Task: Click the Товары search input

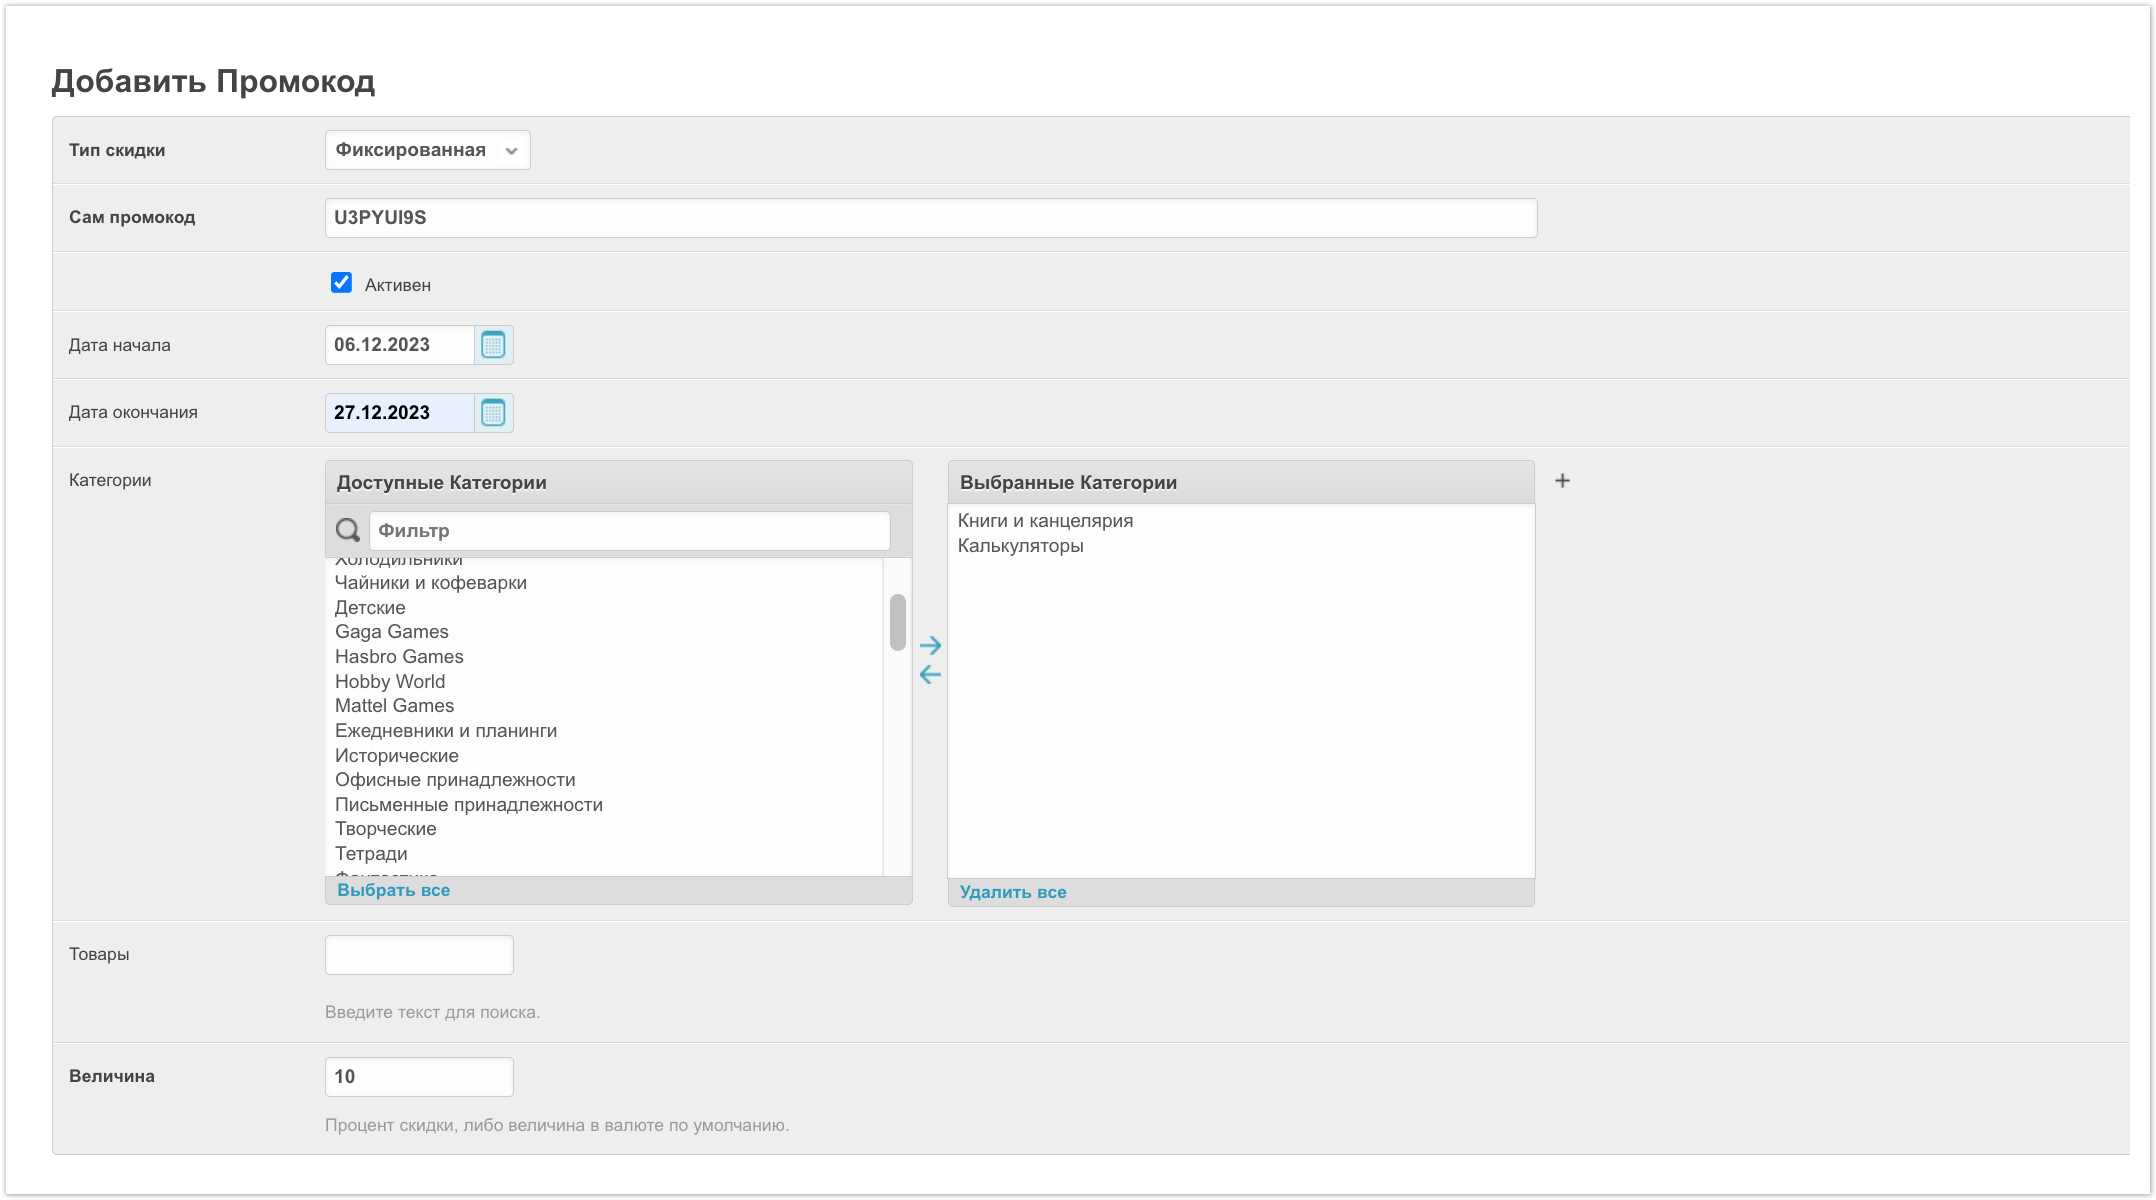Action: pos(419,955)
